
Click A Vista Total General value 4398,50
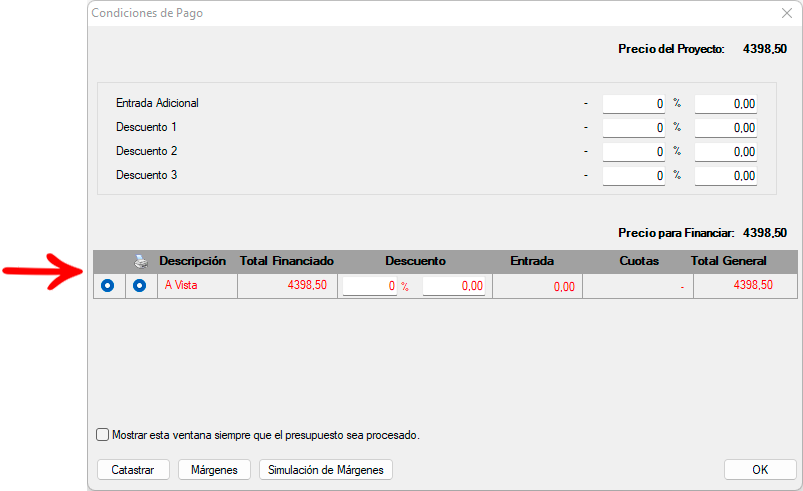click(753, 285)
